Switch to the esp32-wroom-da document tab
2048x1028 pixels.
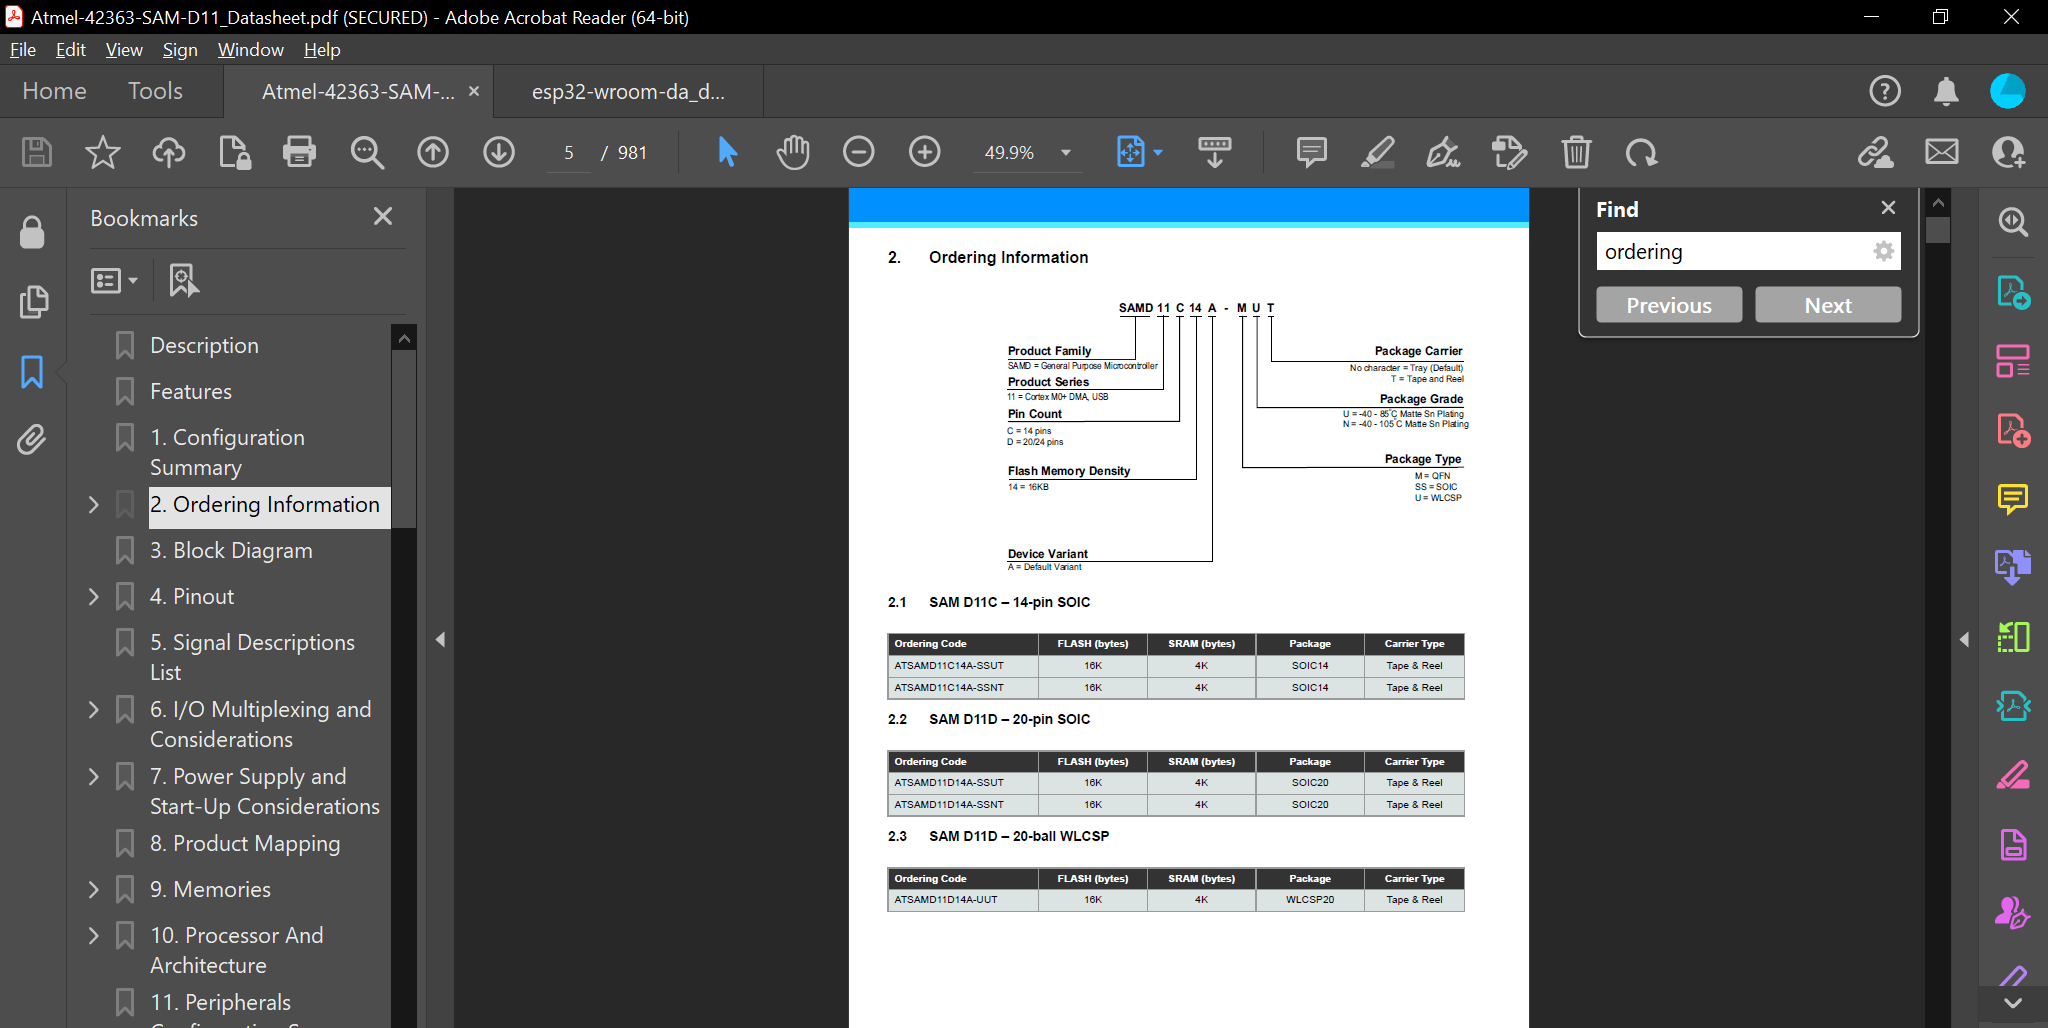(x=628, y=92)
